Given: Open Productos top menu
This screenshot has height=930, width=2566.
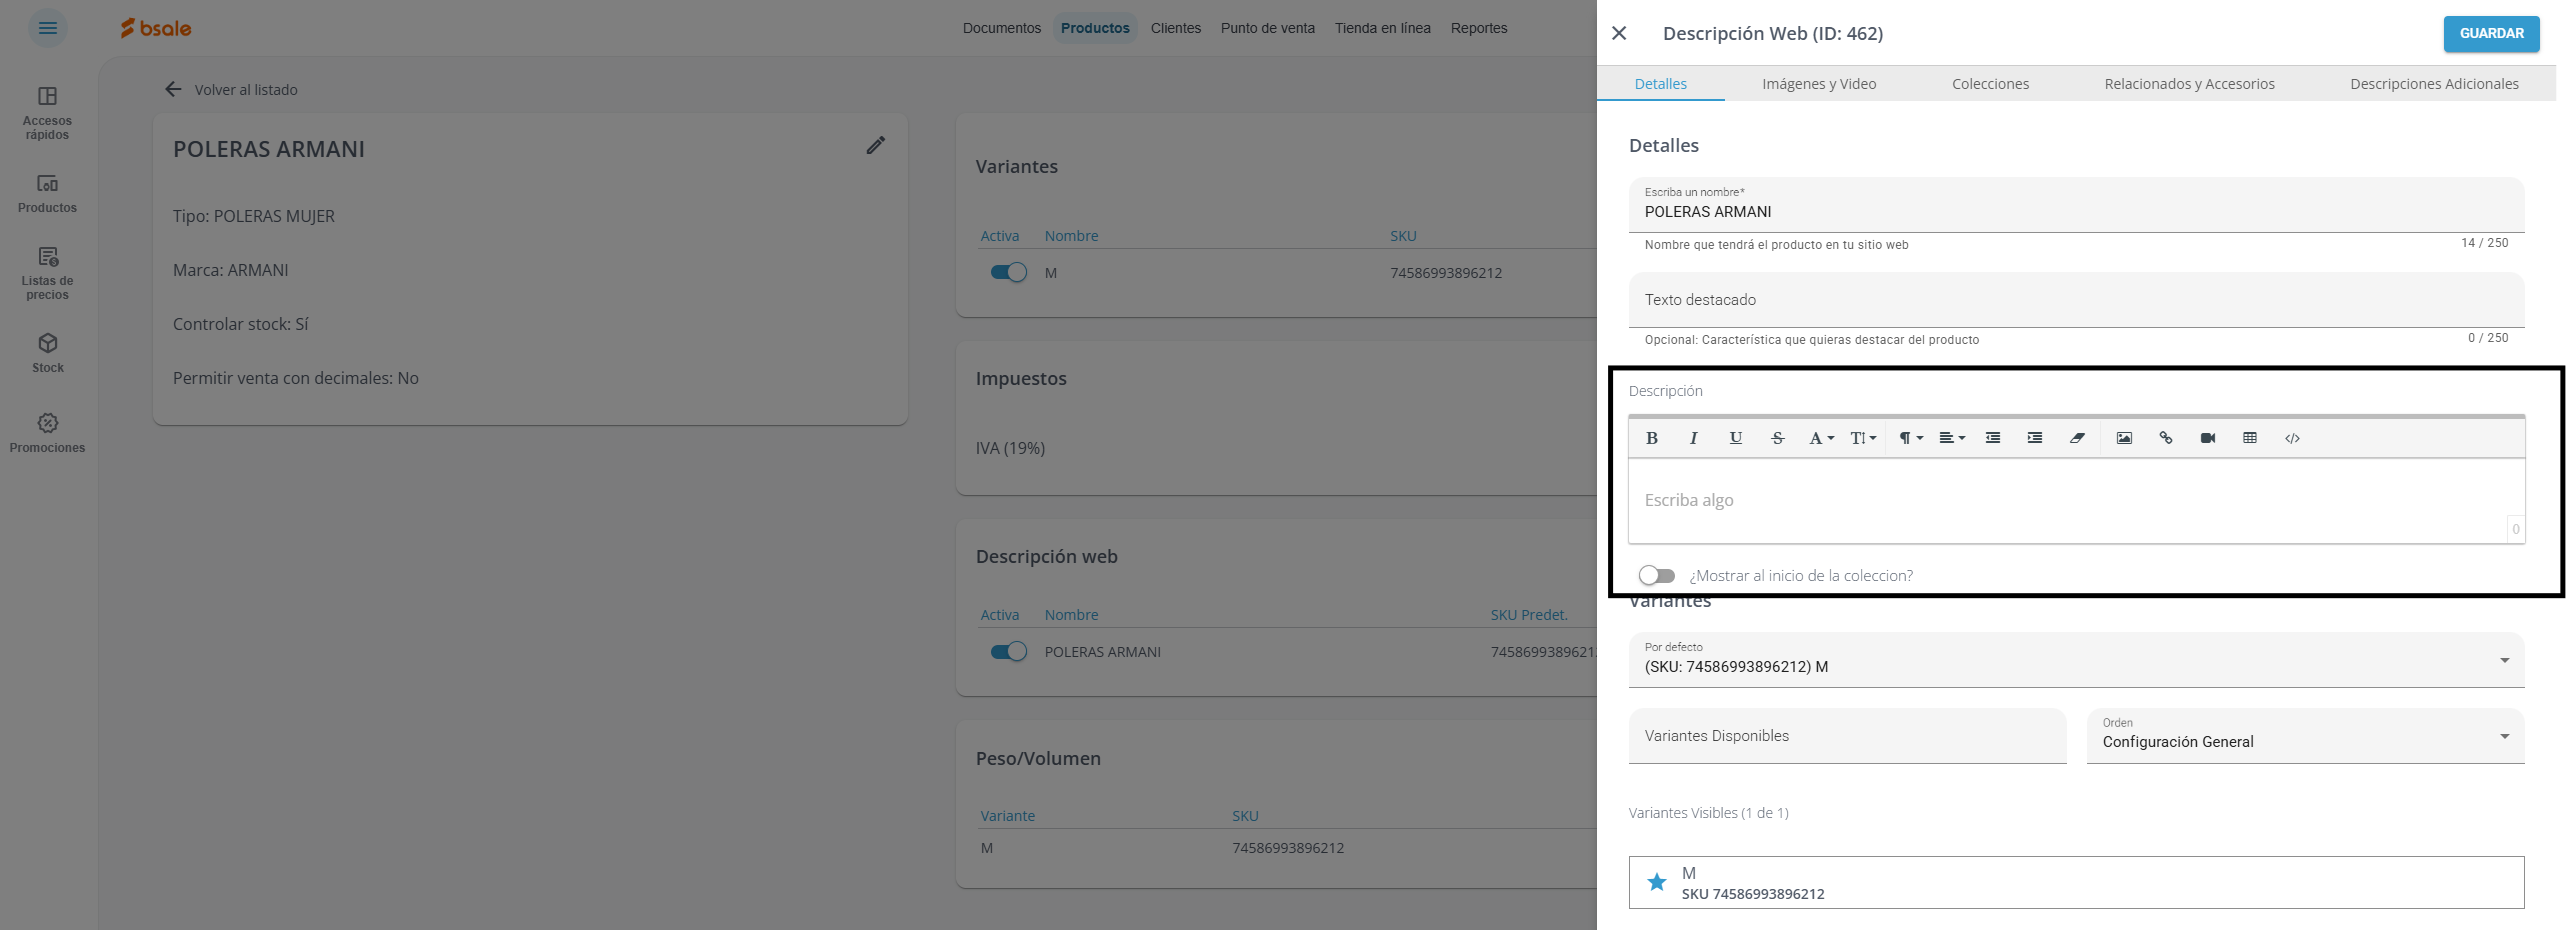Looking at the screenshot, I should 1095,28.
